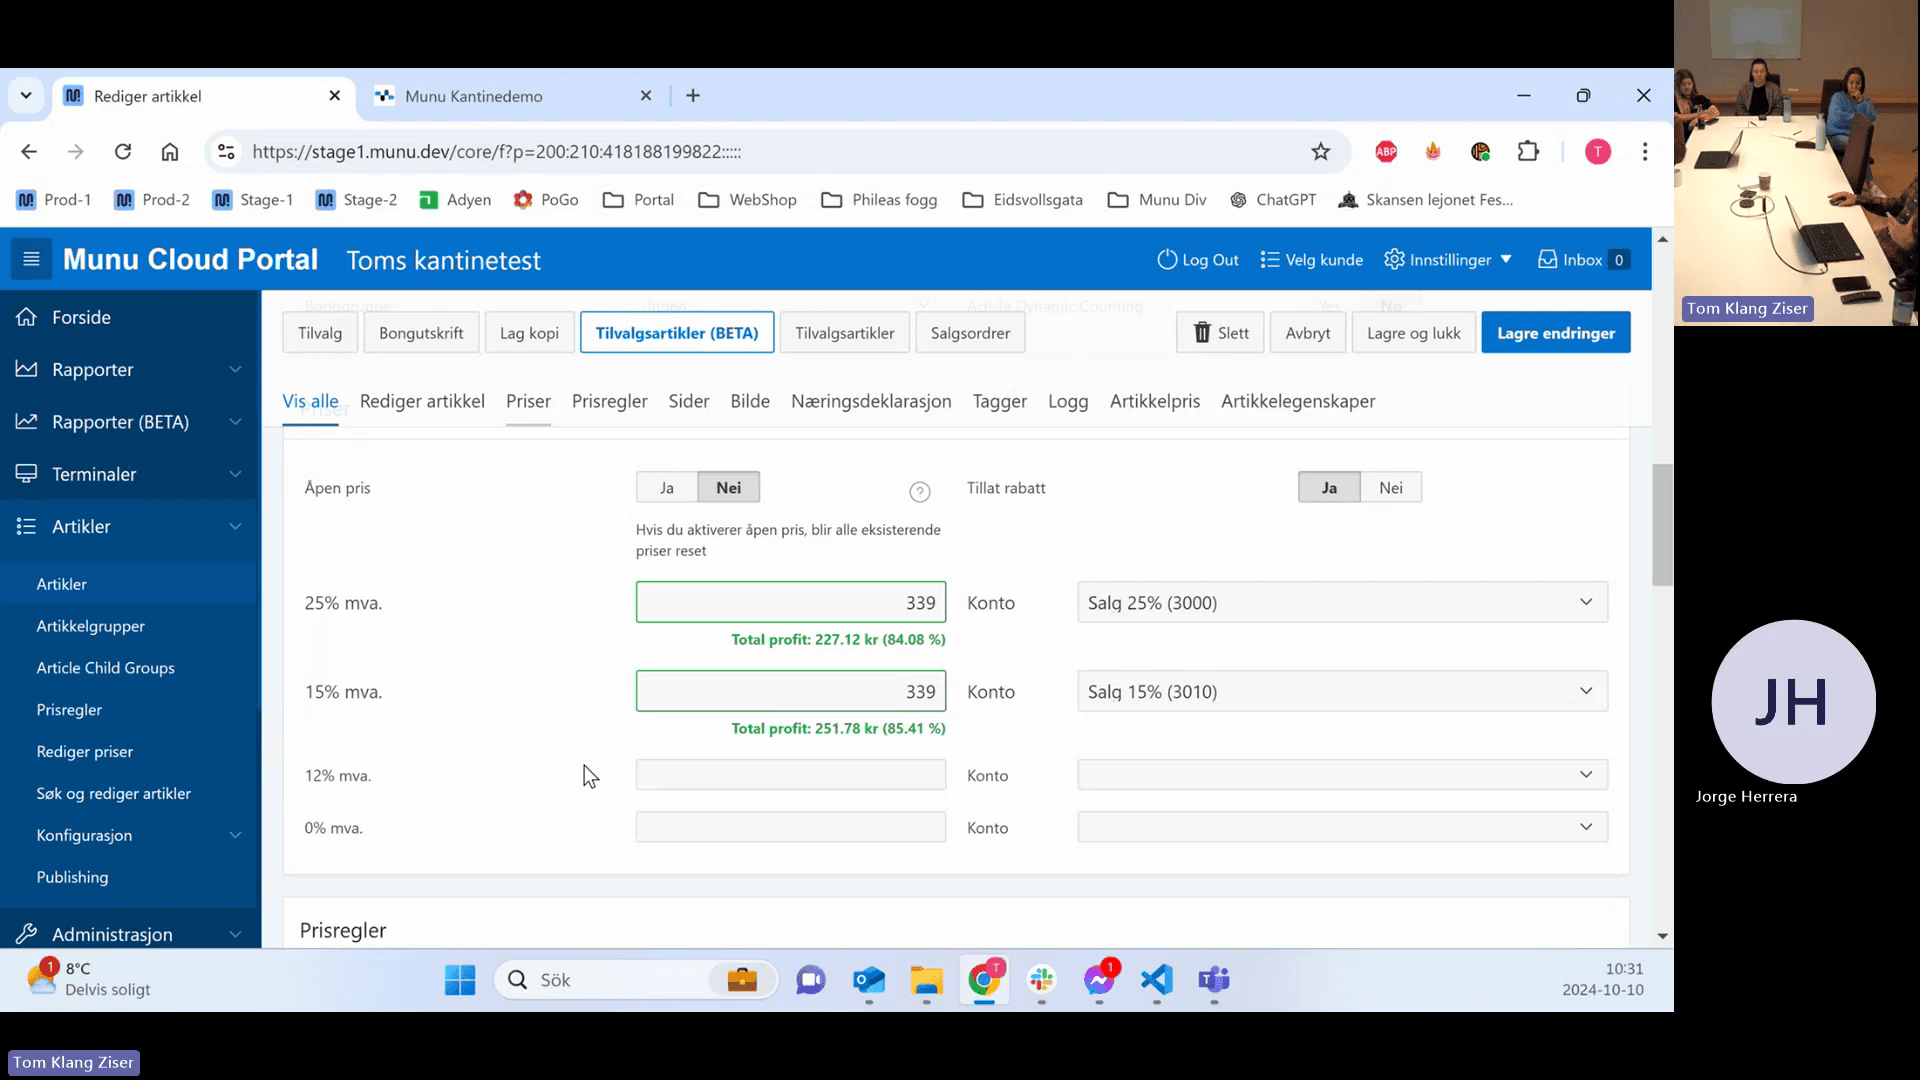Click the Lagre endringer button

[1556, 333]
